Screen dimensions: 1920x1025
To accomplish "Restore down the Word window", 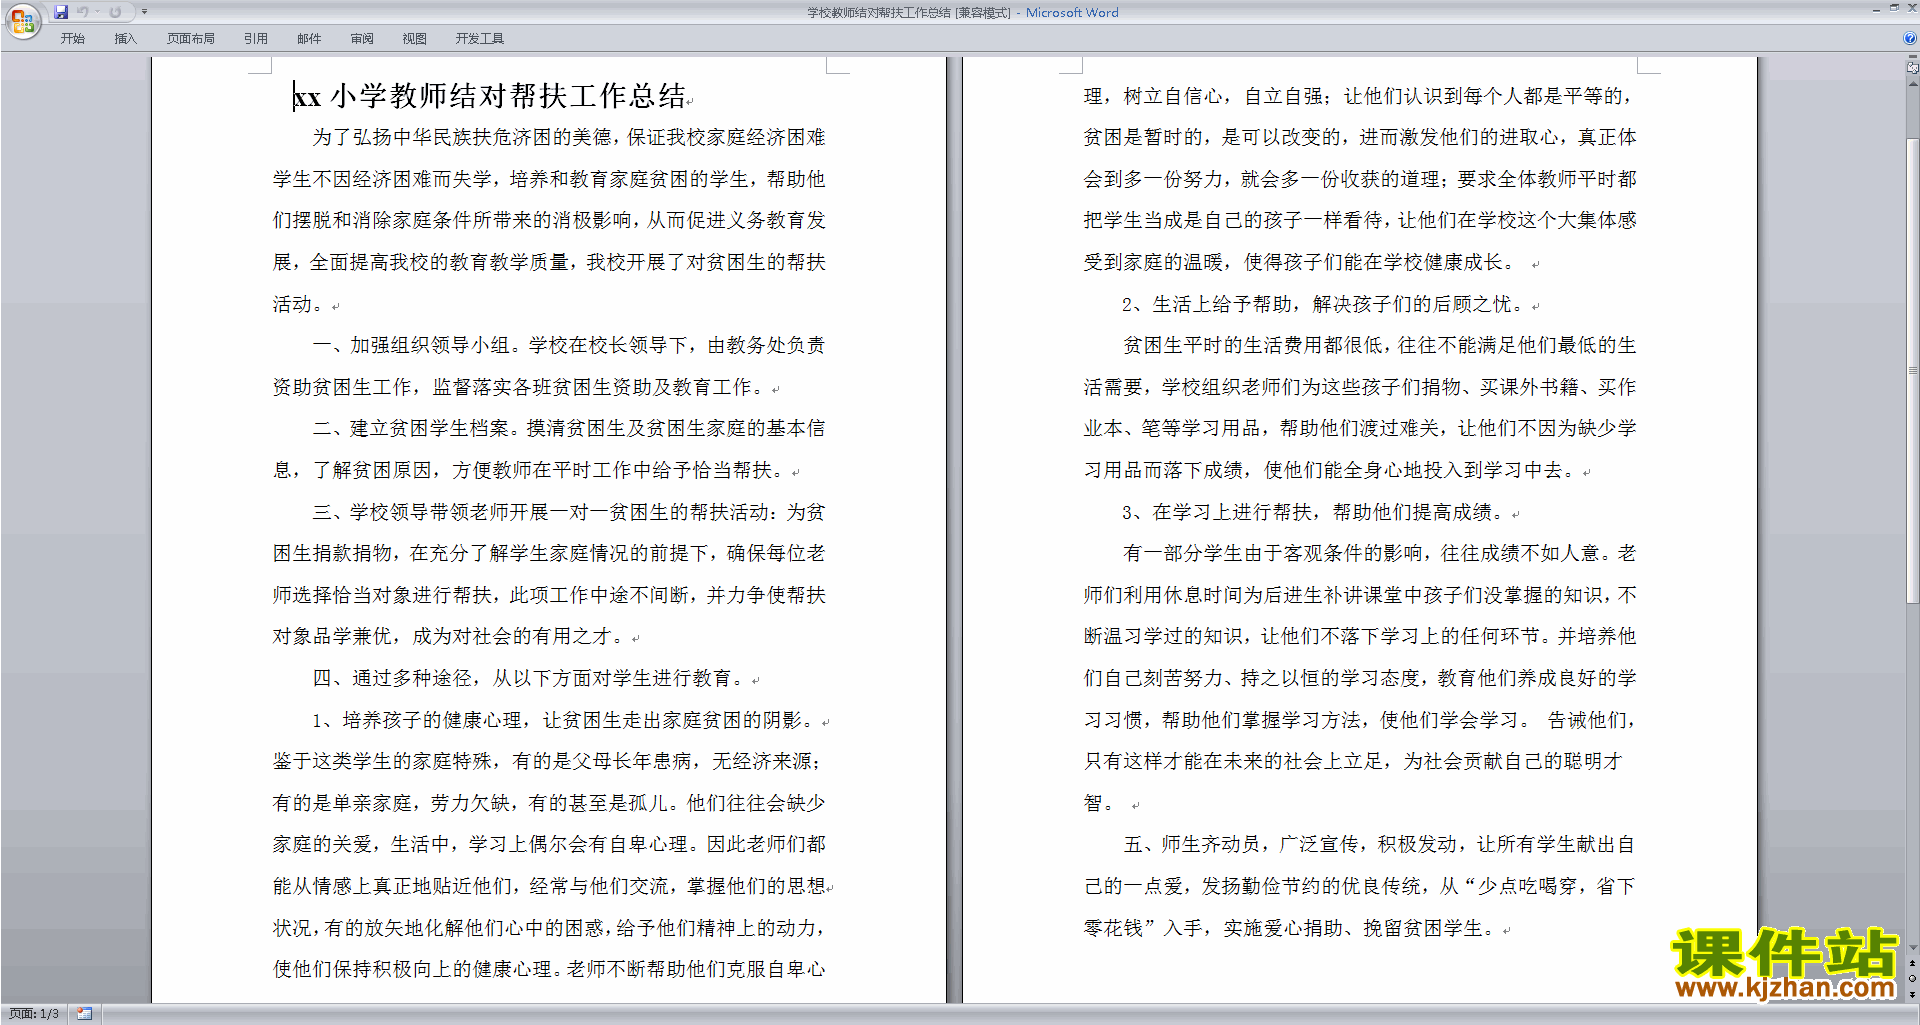I will [1894, 8].
